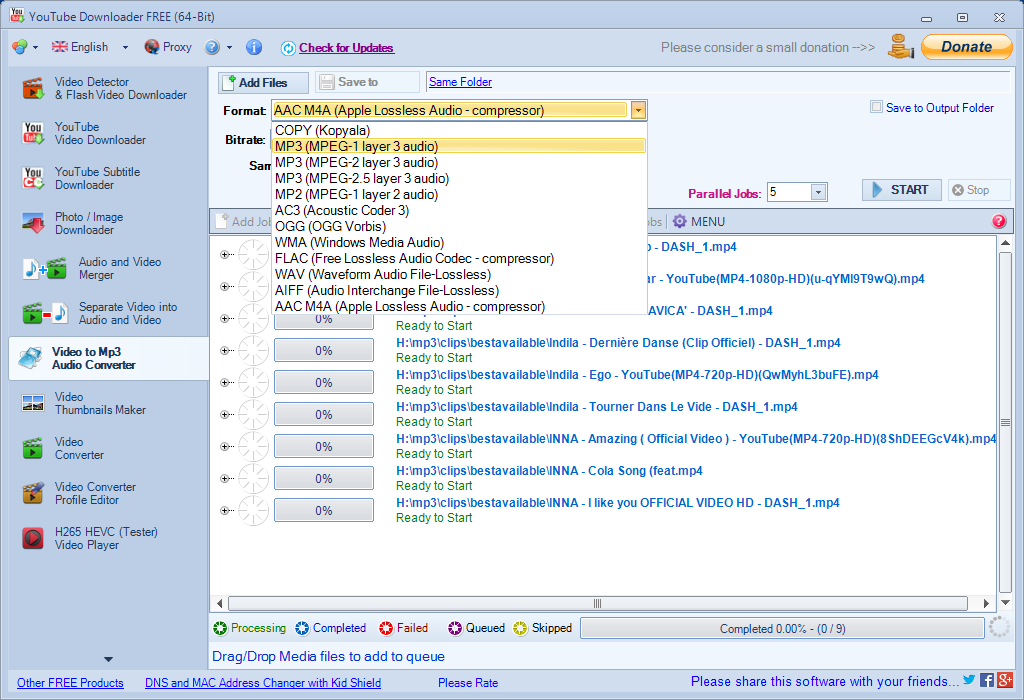This screenshot has height=700, width=1024.
Task: Click the Proxy globe icon
Action: 152,47
